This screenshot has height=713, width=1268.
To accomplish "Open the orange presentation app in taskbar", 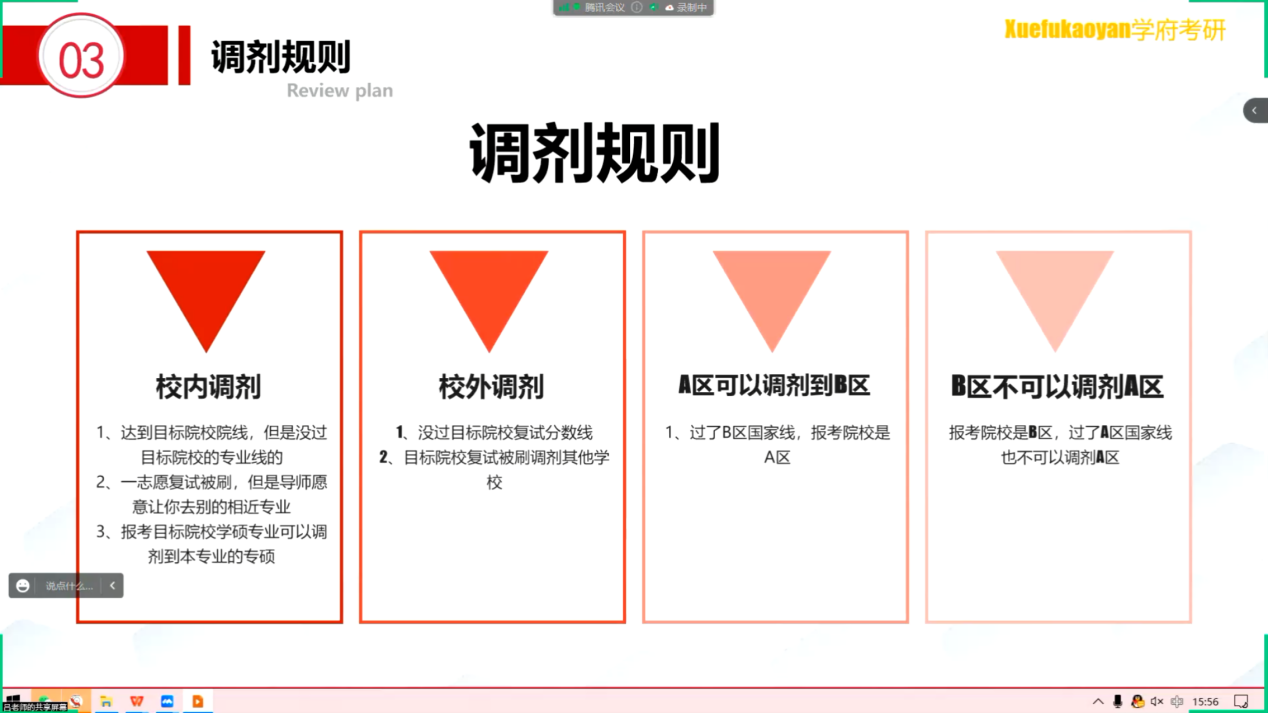I will [198, 702].
